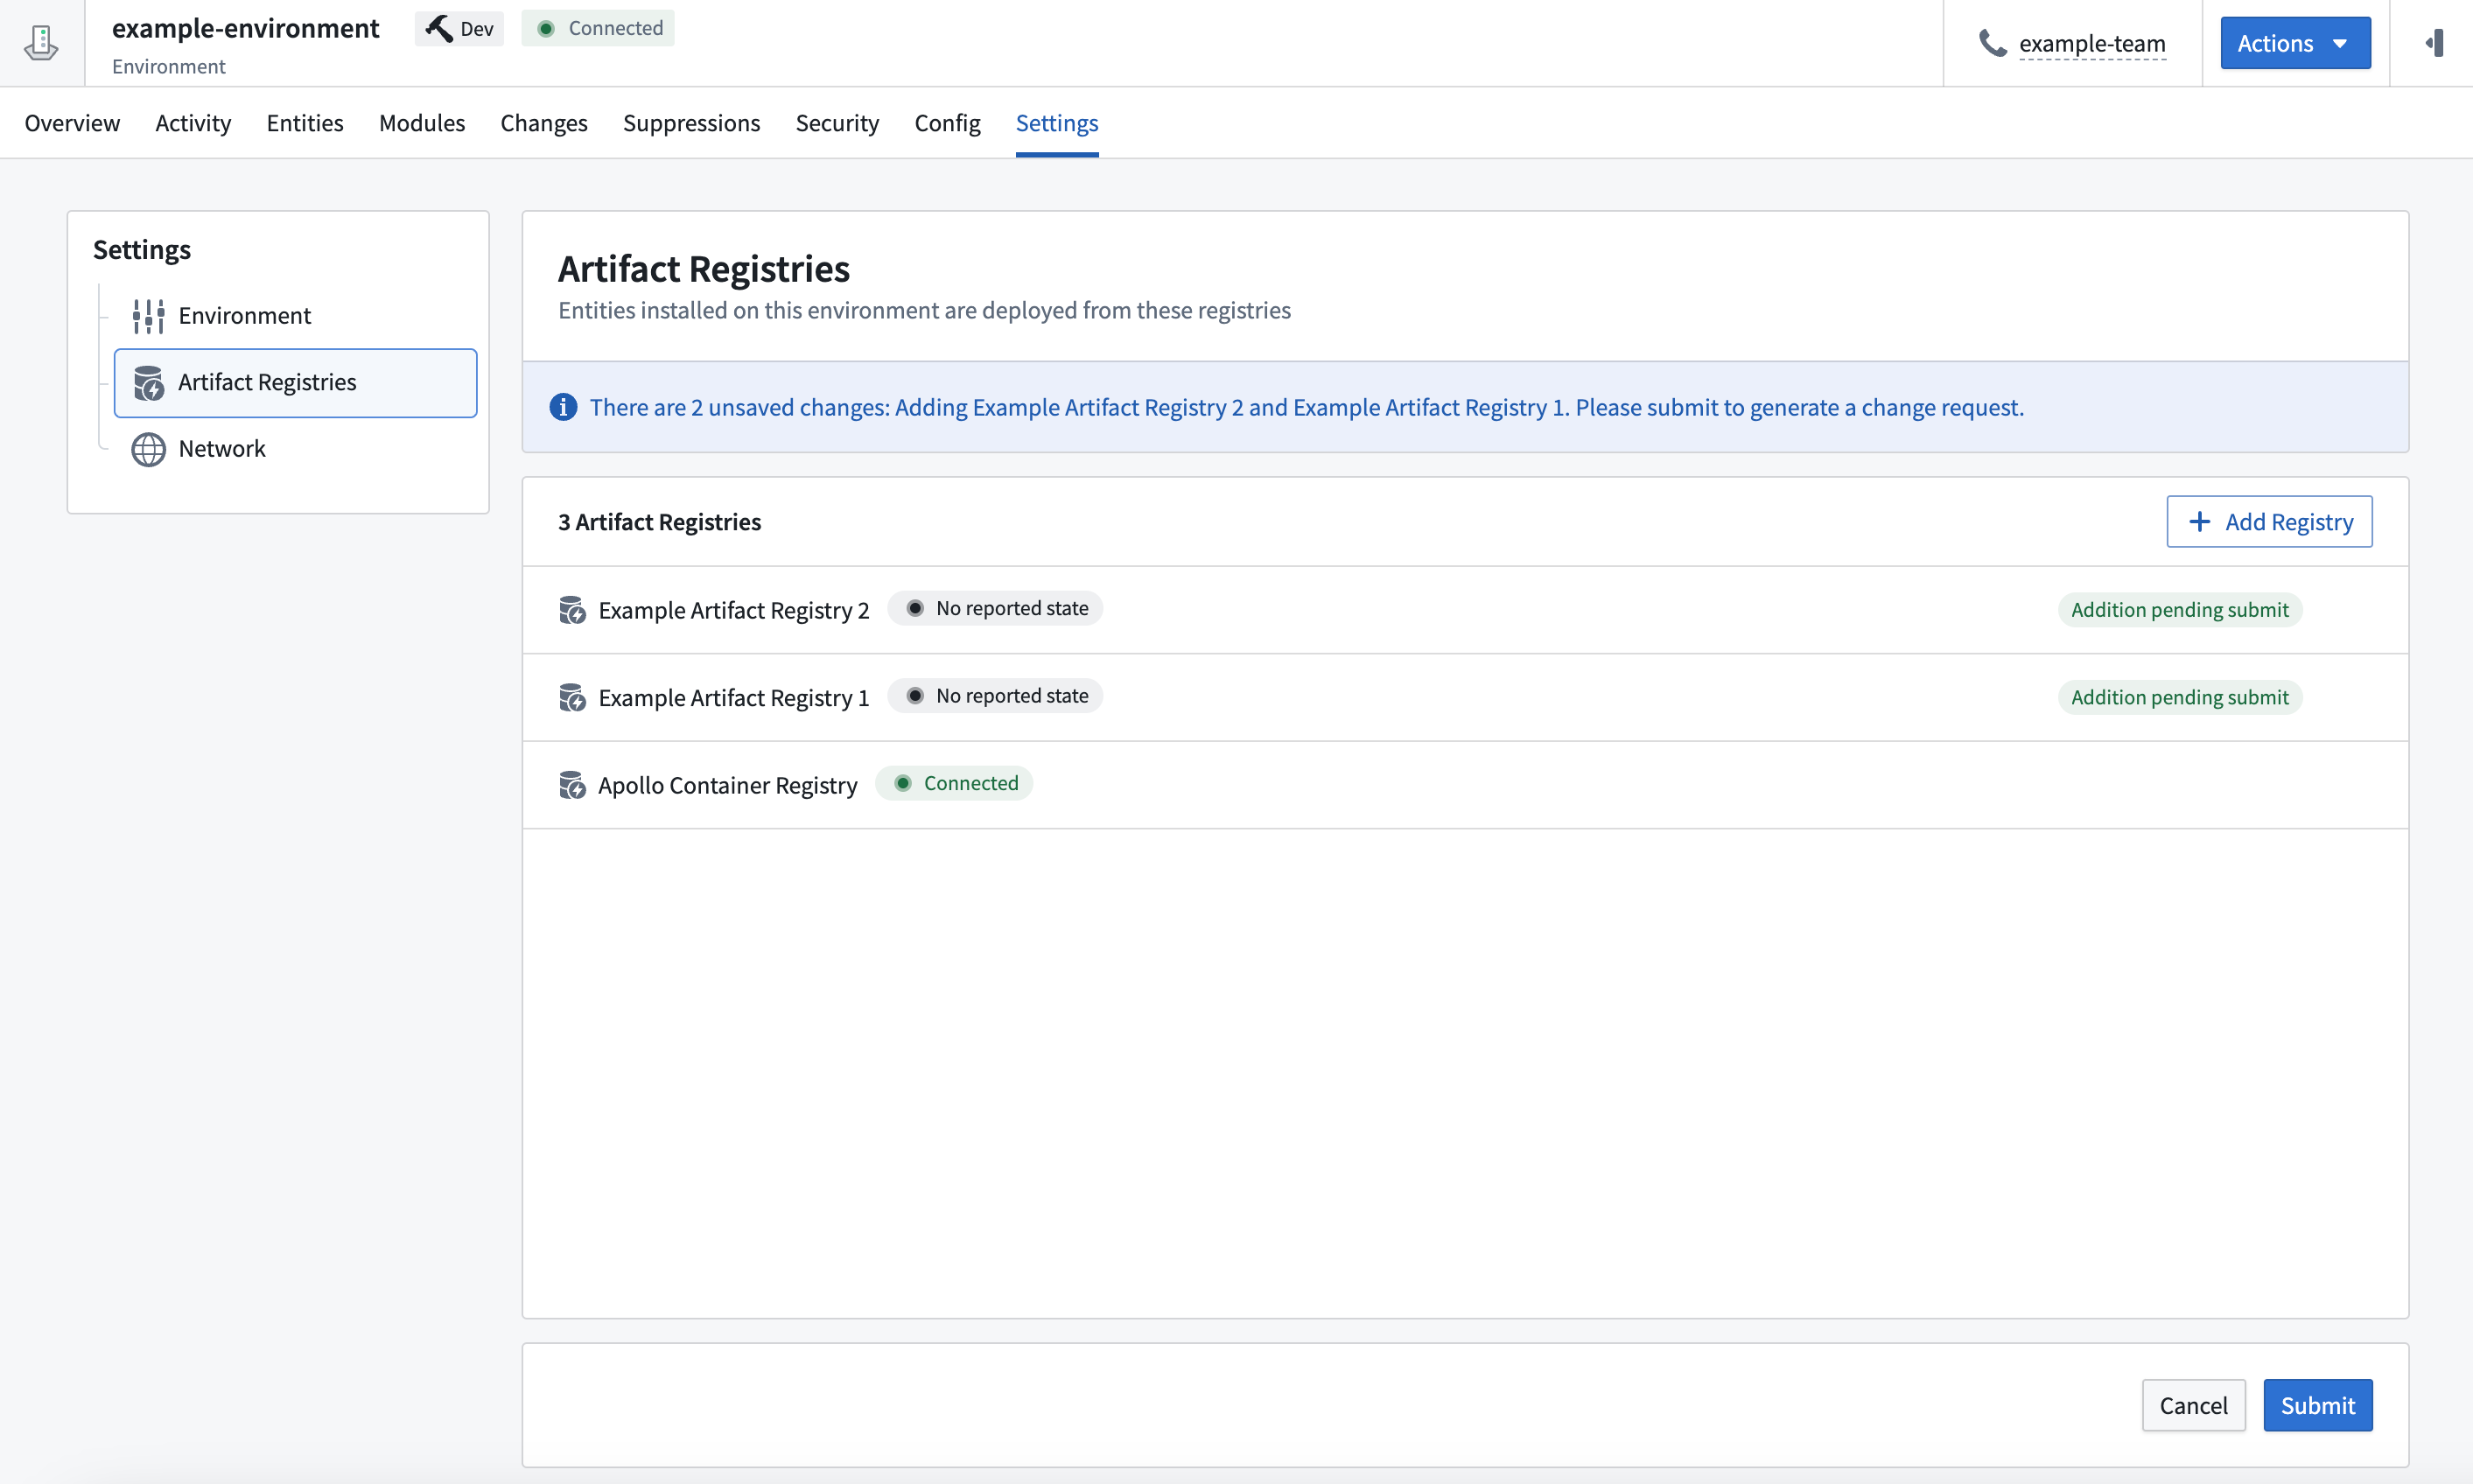Click the Artifact Registries icon in sidebar
The width and height of the screenshot is (2473, 1484).
149,380
